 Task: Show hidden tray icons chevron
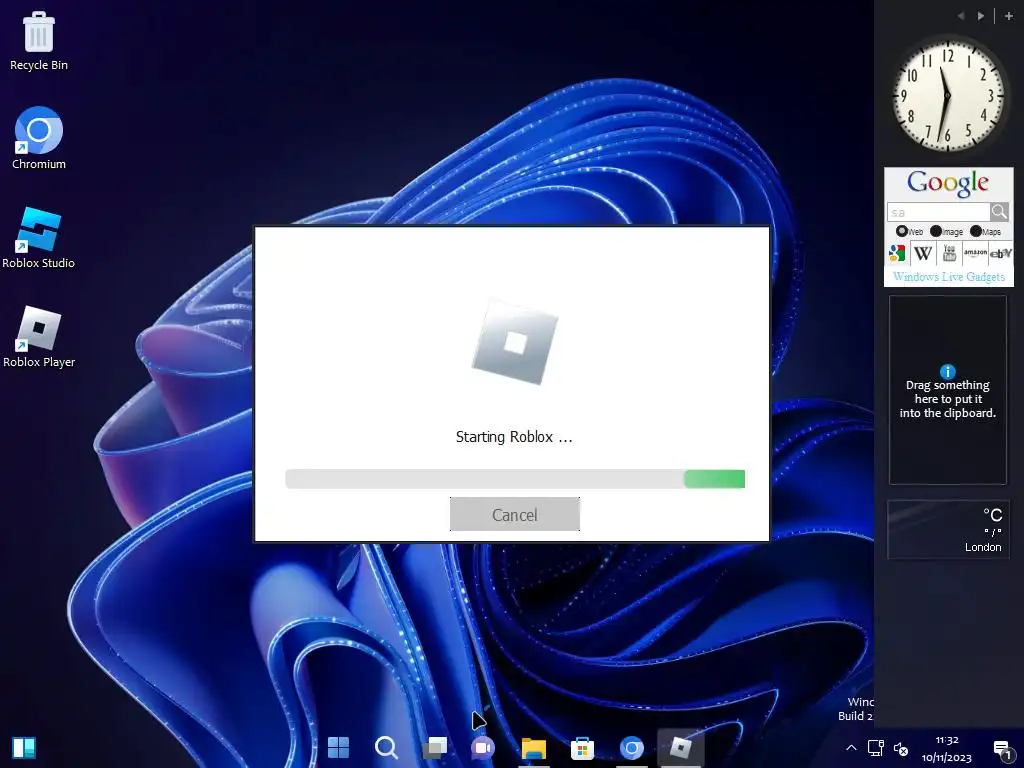(x=851, y=748)
